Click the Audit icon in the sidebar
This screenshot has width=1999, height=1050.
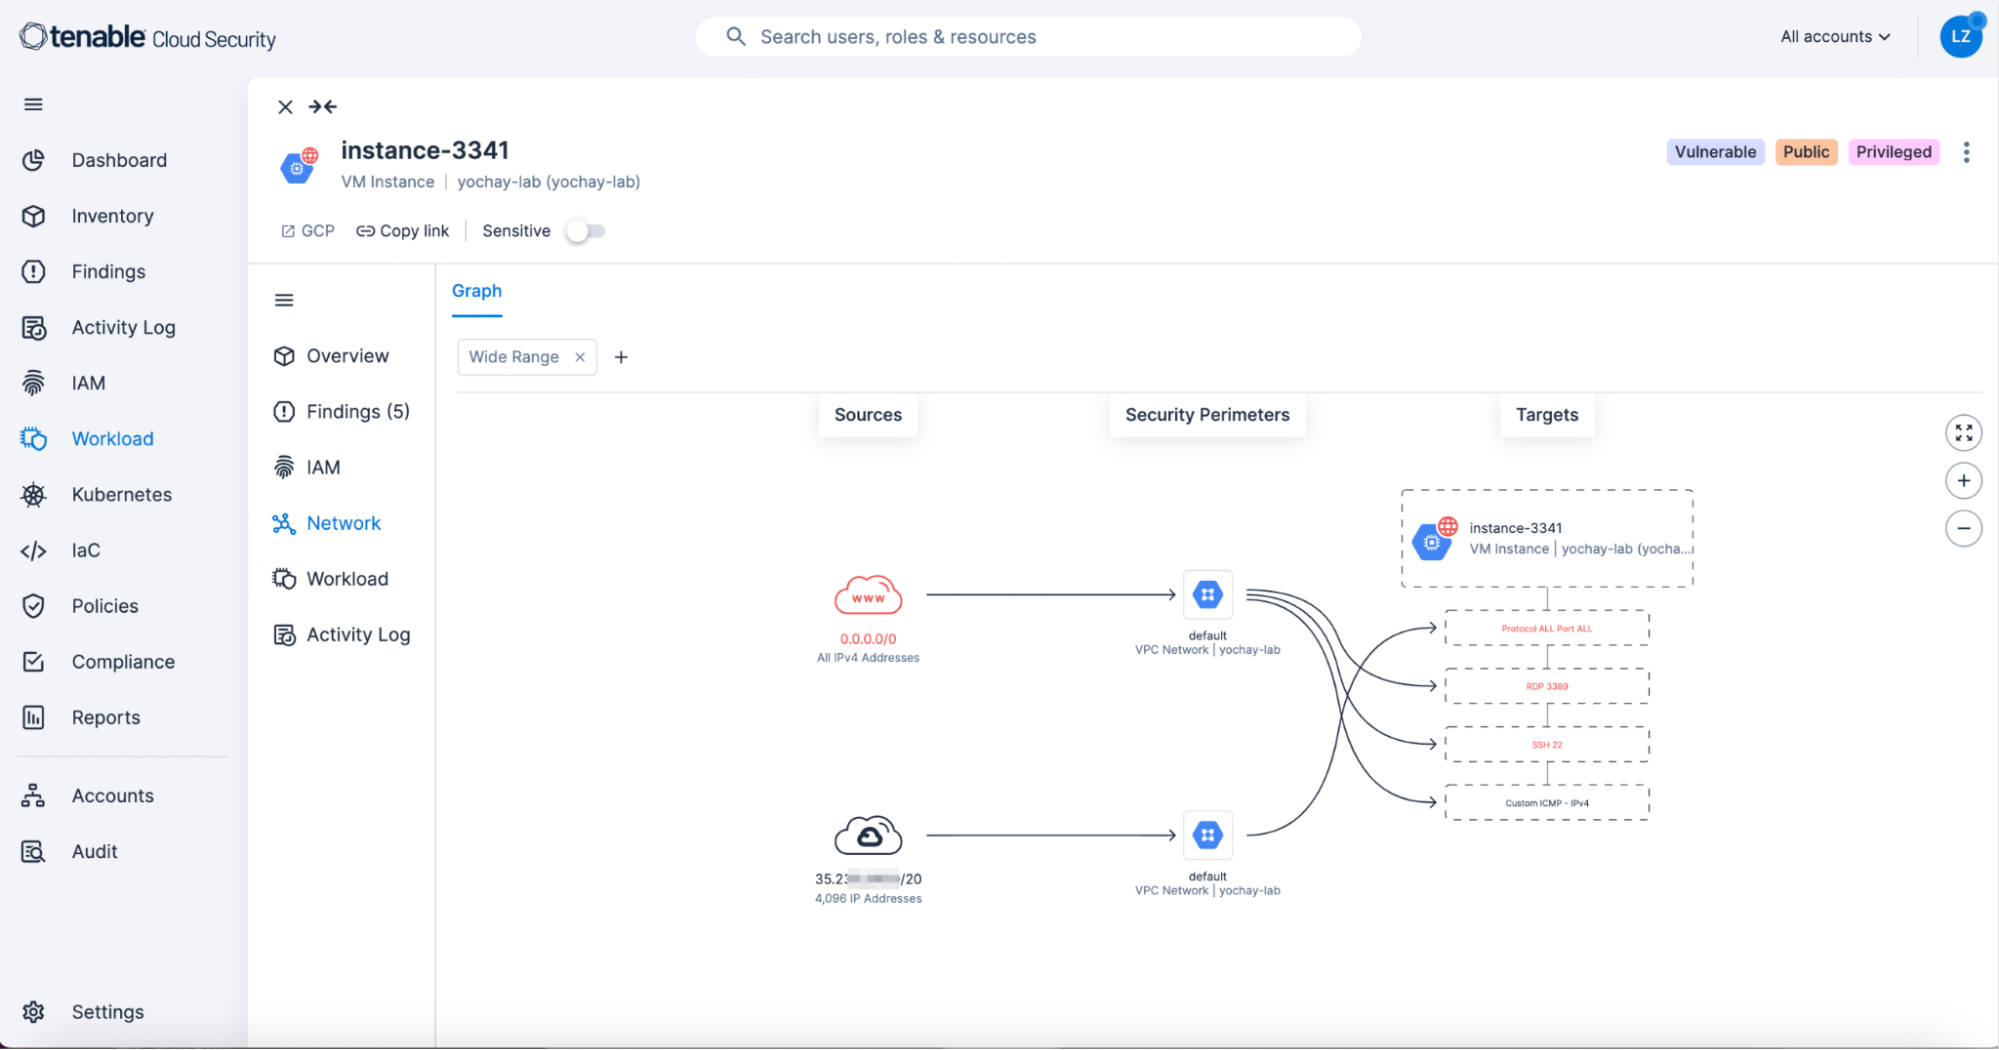click(33, 851)
